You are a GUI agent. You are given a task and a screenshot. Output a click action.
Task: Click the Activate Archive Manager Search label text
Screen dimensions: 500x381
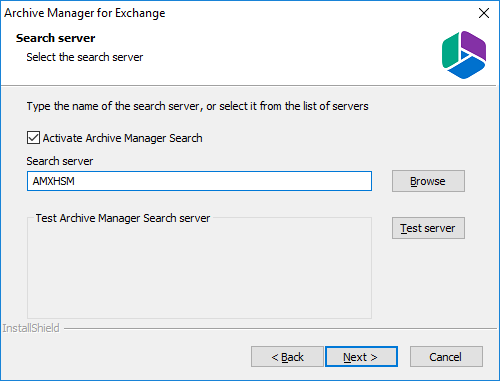(x=122, y=138)
